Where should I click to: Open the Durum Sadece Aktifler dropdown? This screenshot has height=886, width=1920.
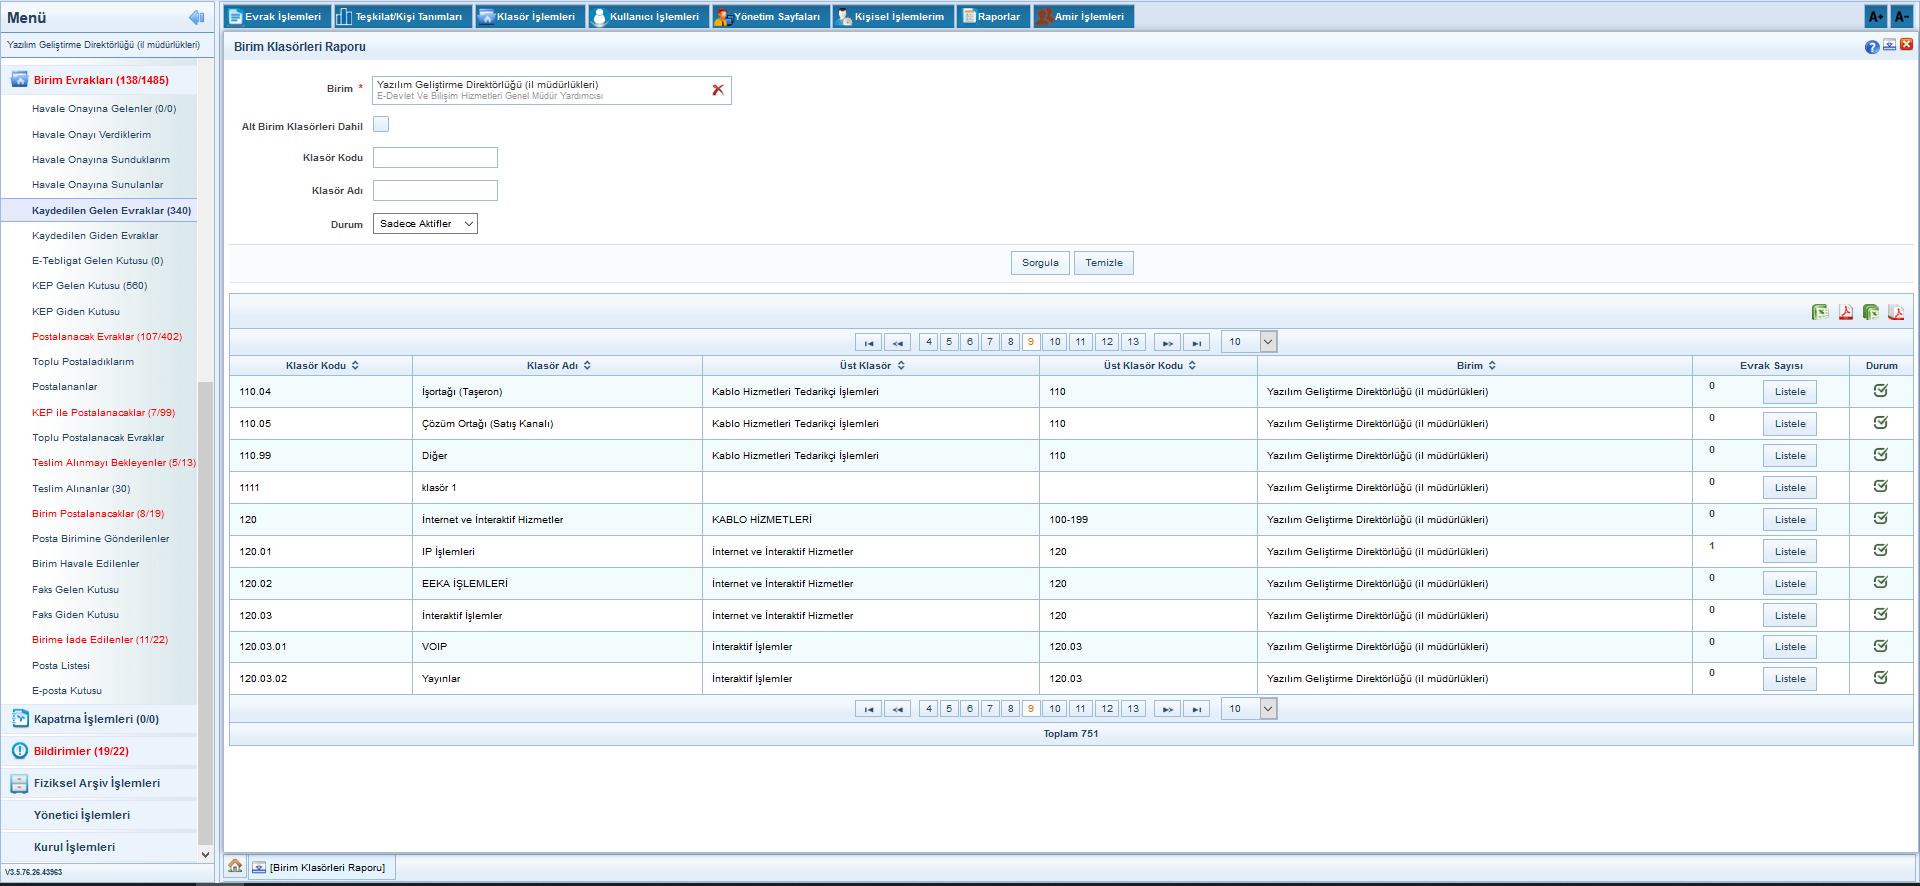pos(425,224)
